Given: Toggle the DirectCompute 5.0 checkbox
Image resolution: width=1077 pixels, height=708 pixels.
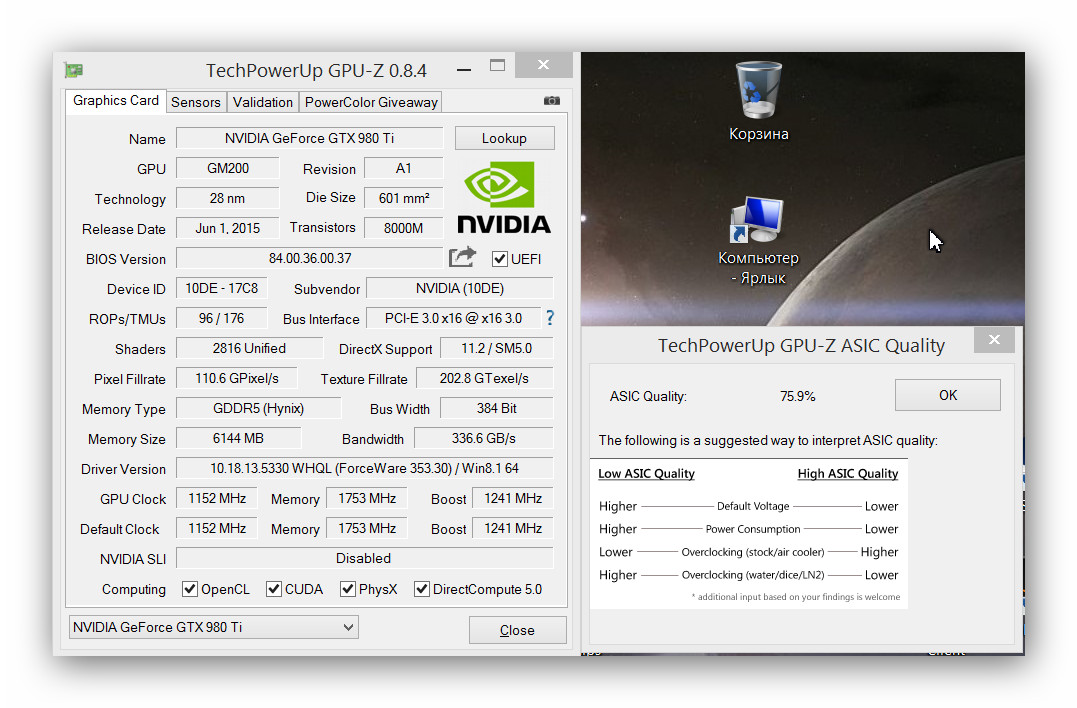Looking at the screenshot, I should coord(422,589).
